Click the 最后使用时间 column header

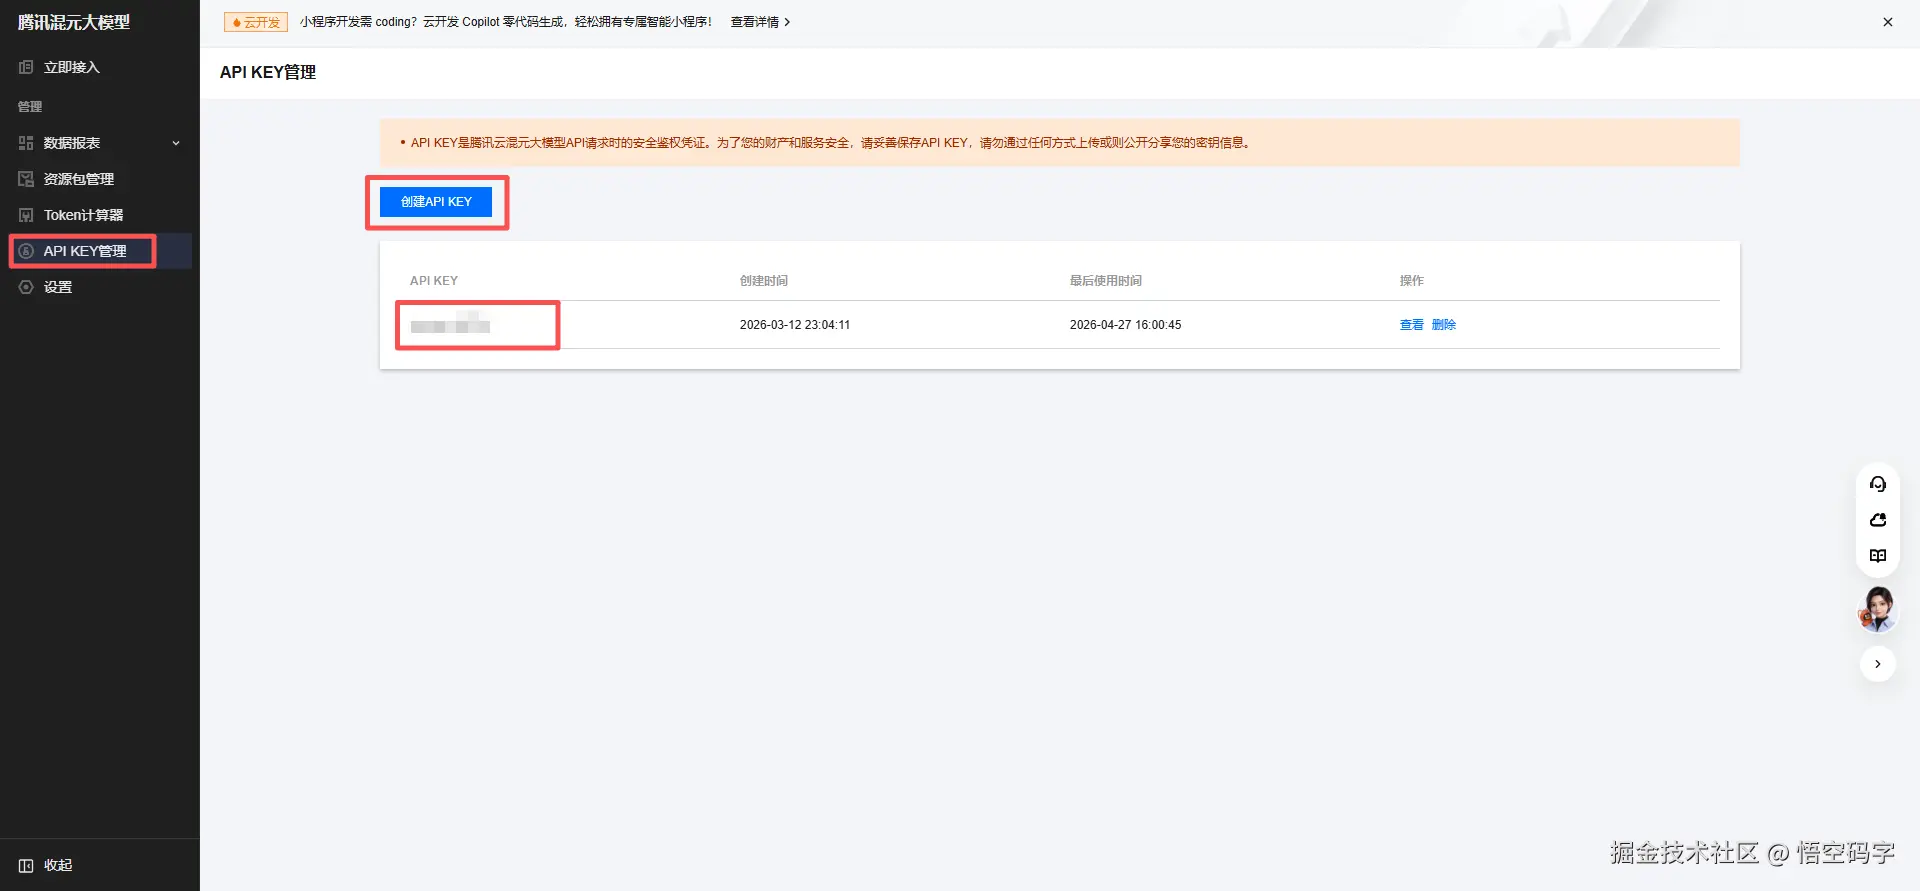[x=1106, y=281]
